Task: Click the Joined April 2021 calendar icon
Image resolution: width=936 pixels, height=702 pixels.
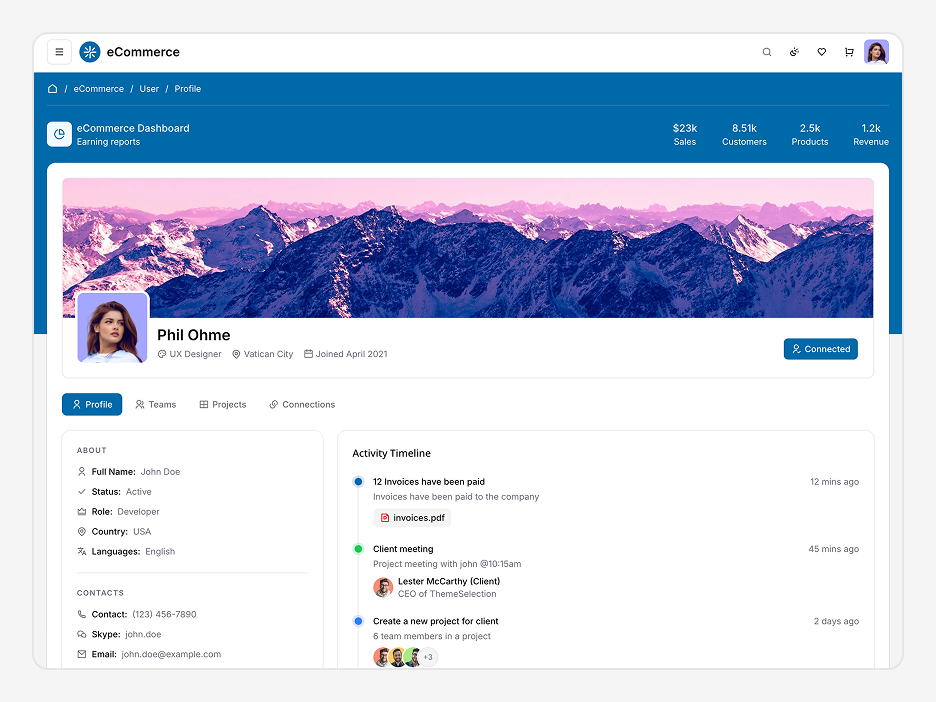Action: pos(308,353)
